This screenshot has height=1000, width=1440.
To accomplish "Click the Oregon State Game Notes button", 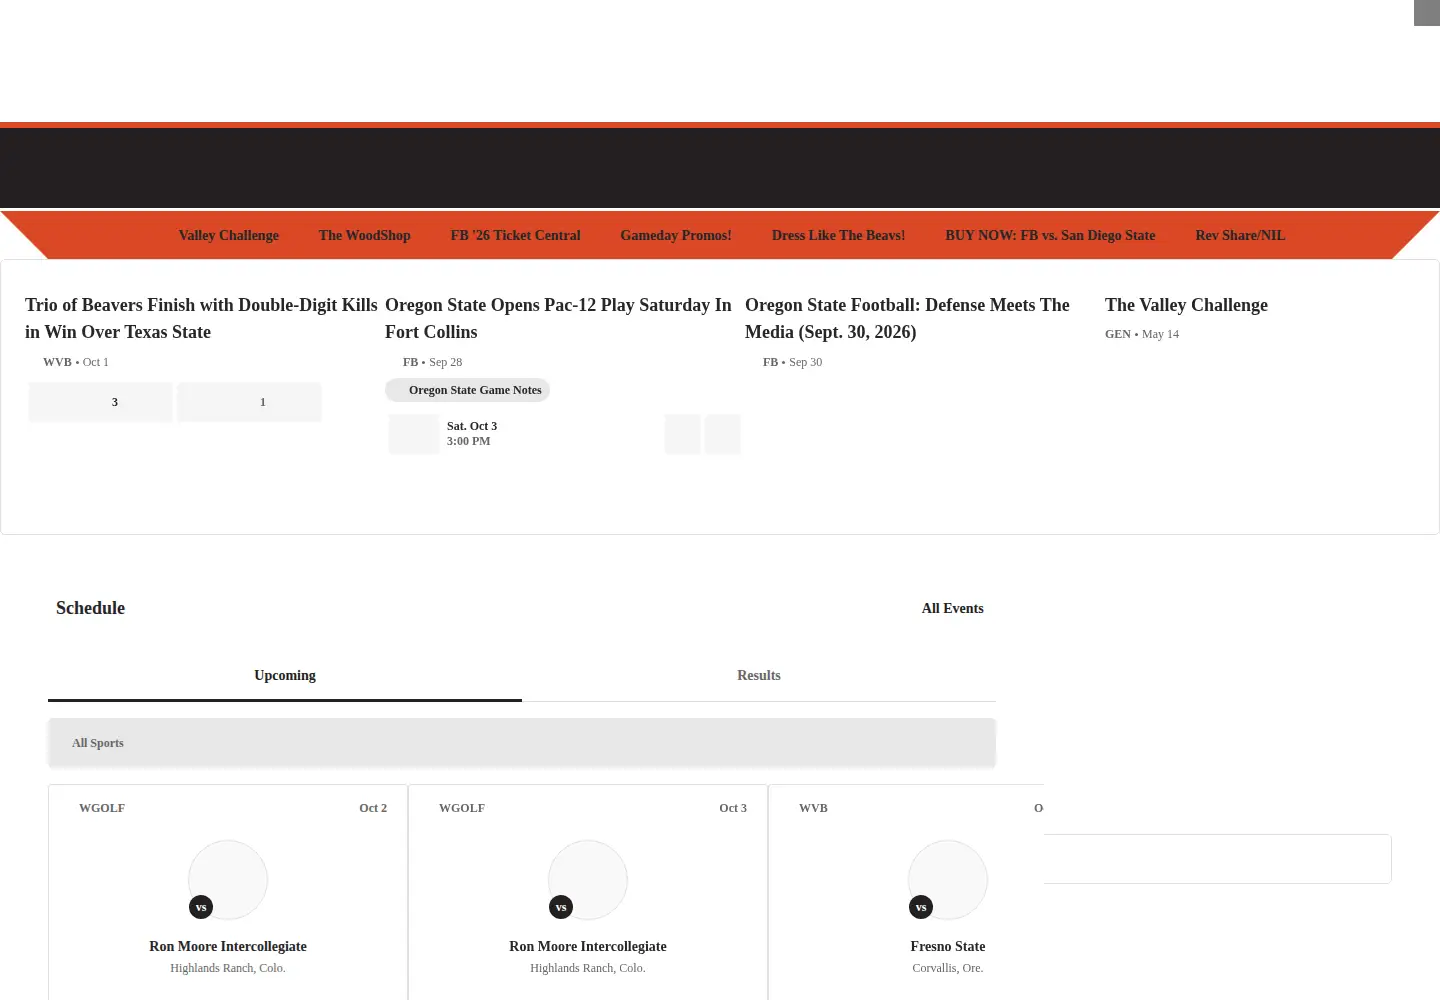I will [x=467, y=390].
